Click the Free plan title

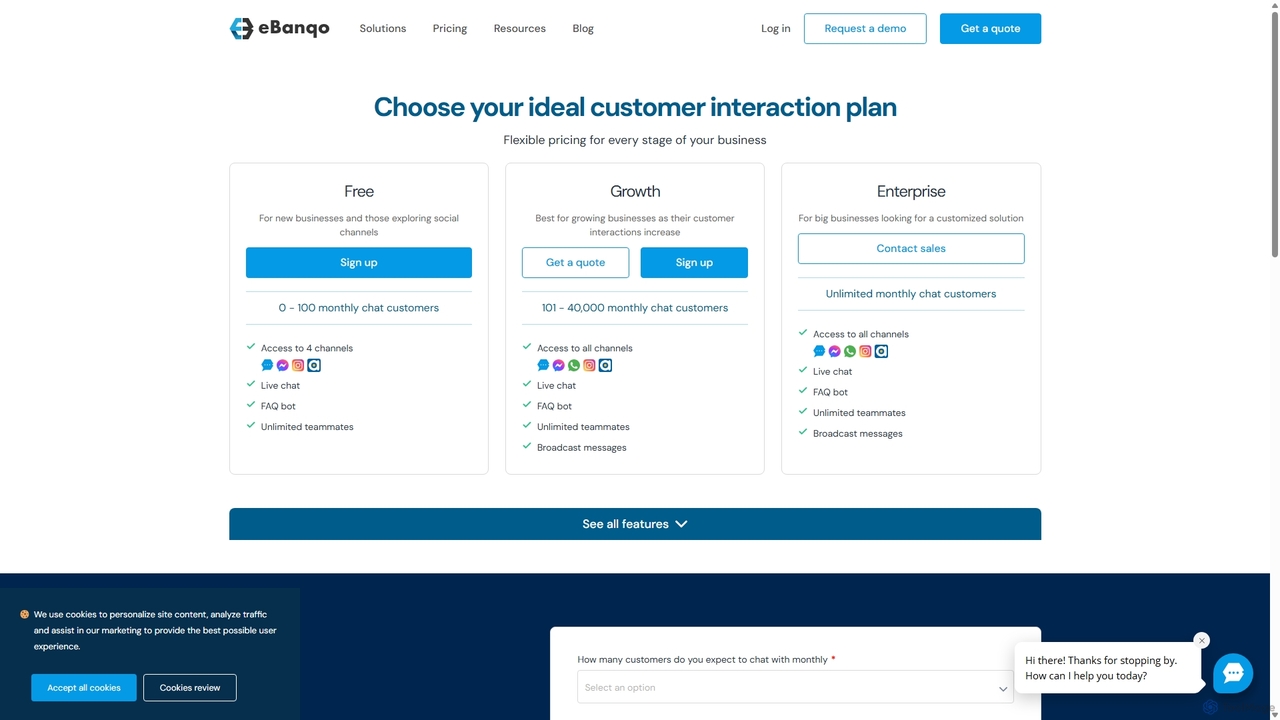359,191
